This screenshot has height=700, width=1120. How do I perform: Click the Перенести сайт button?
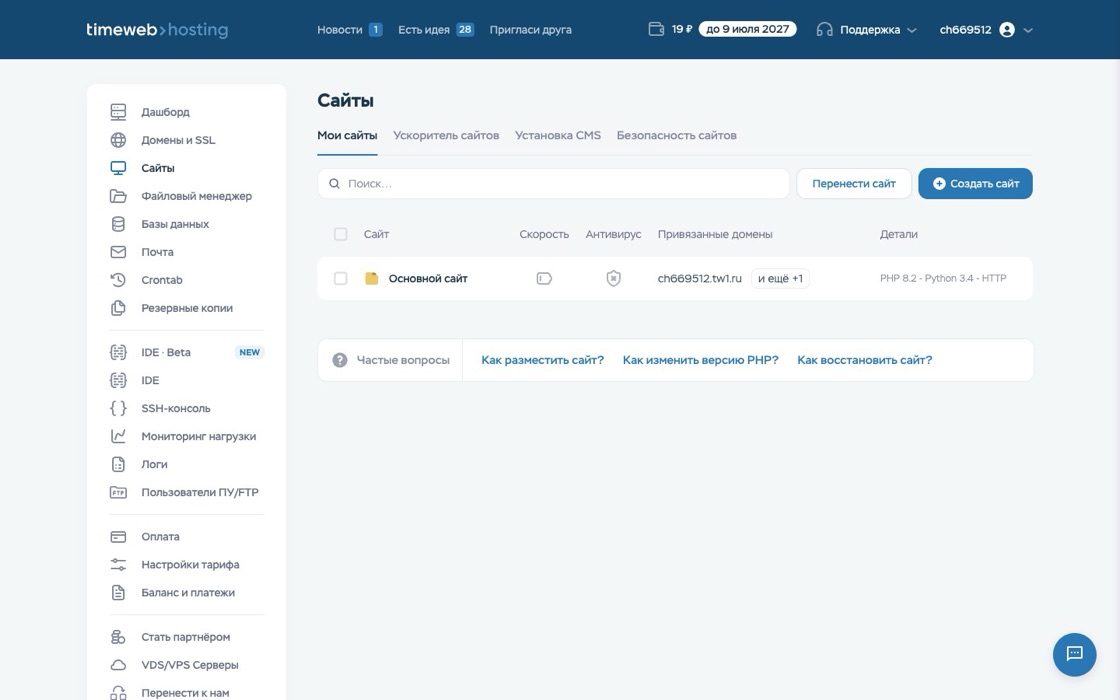point(854,184)
